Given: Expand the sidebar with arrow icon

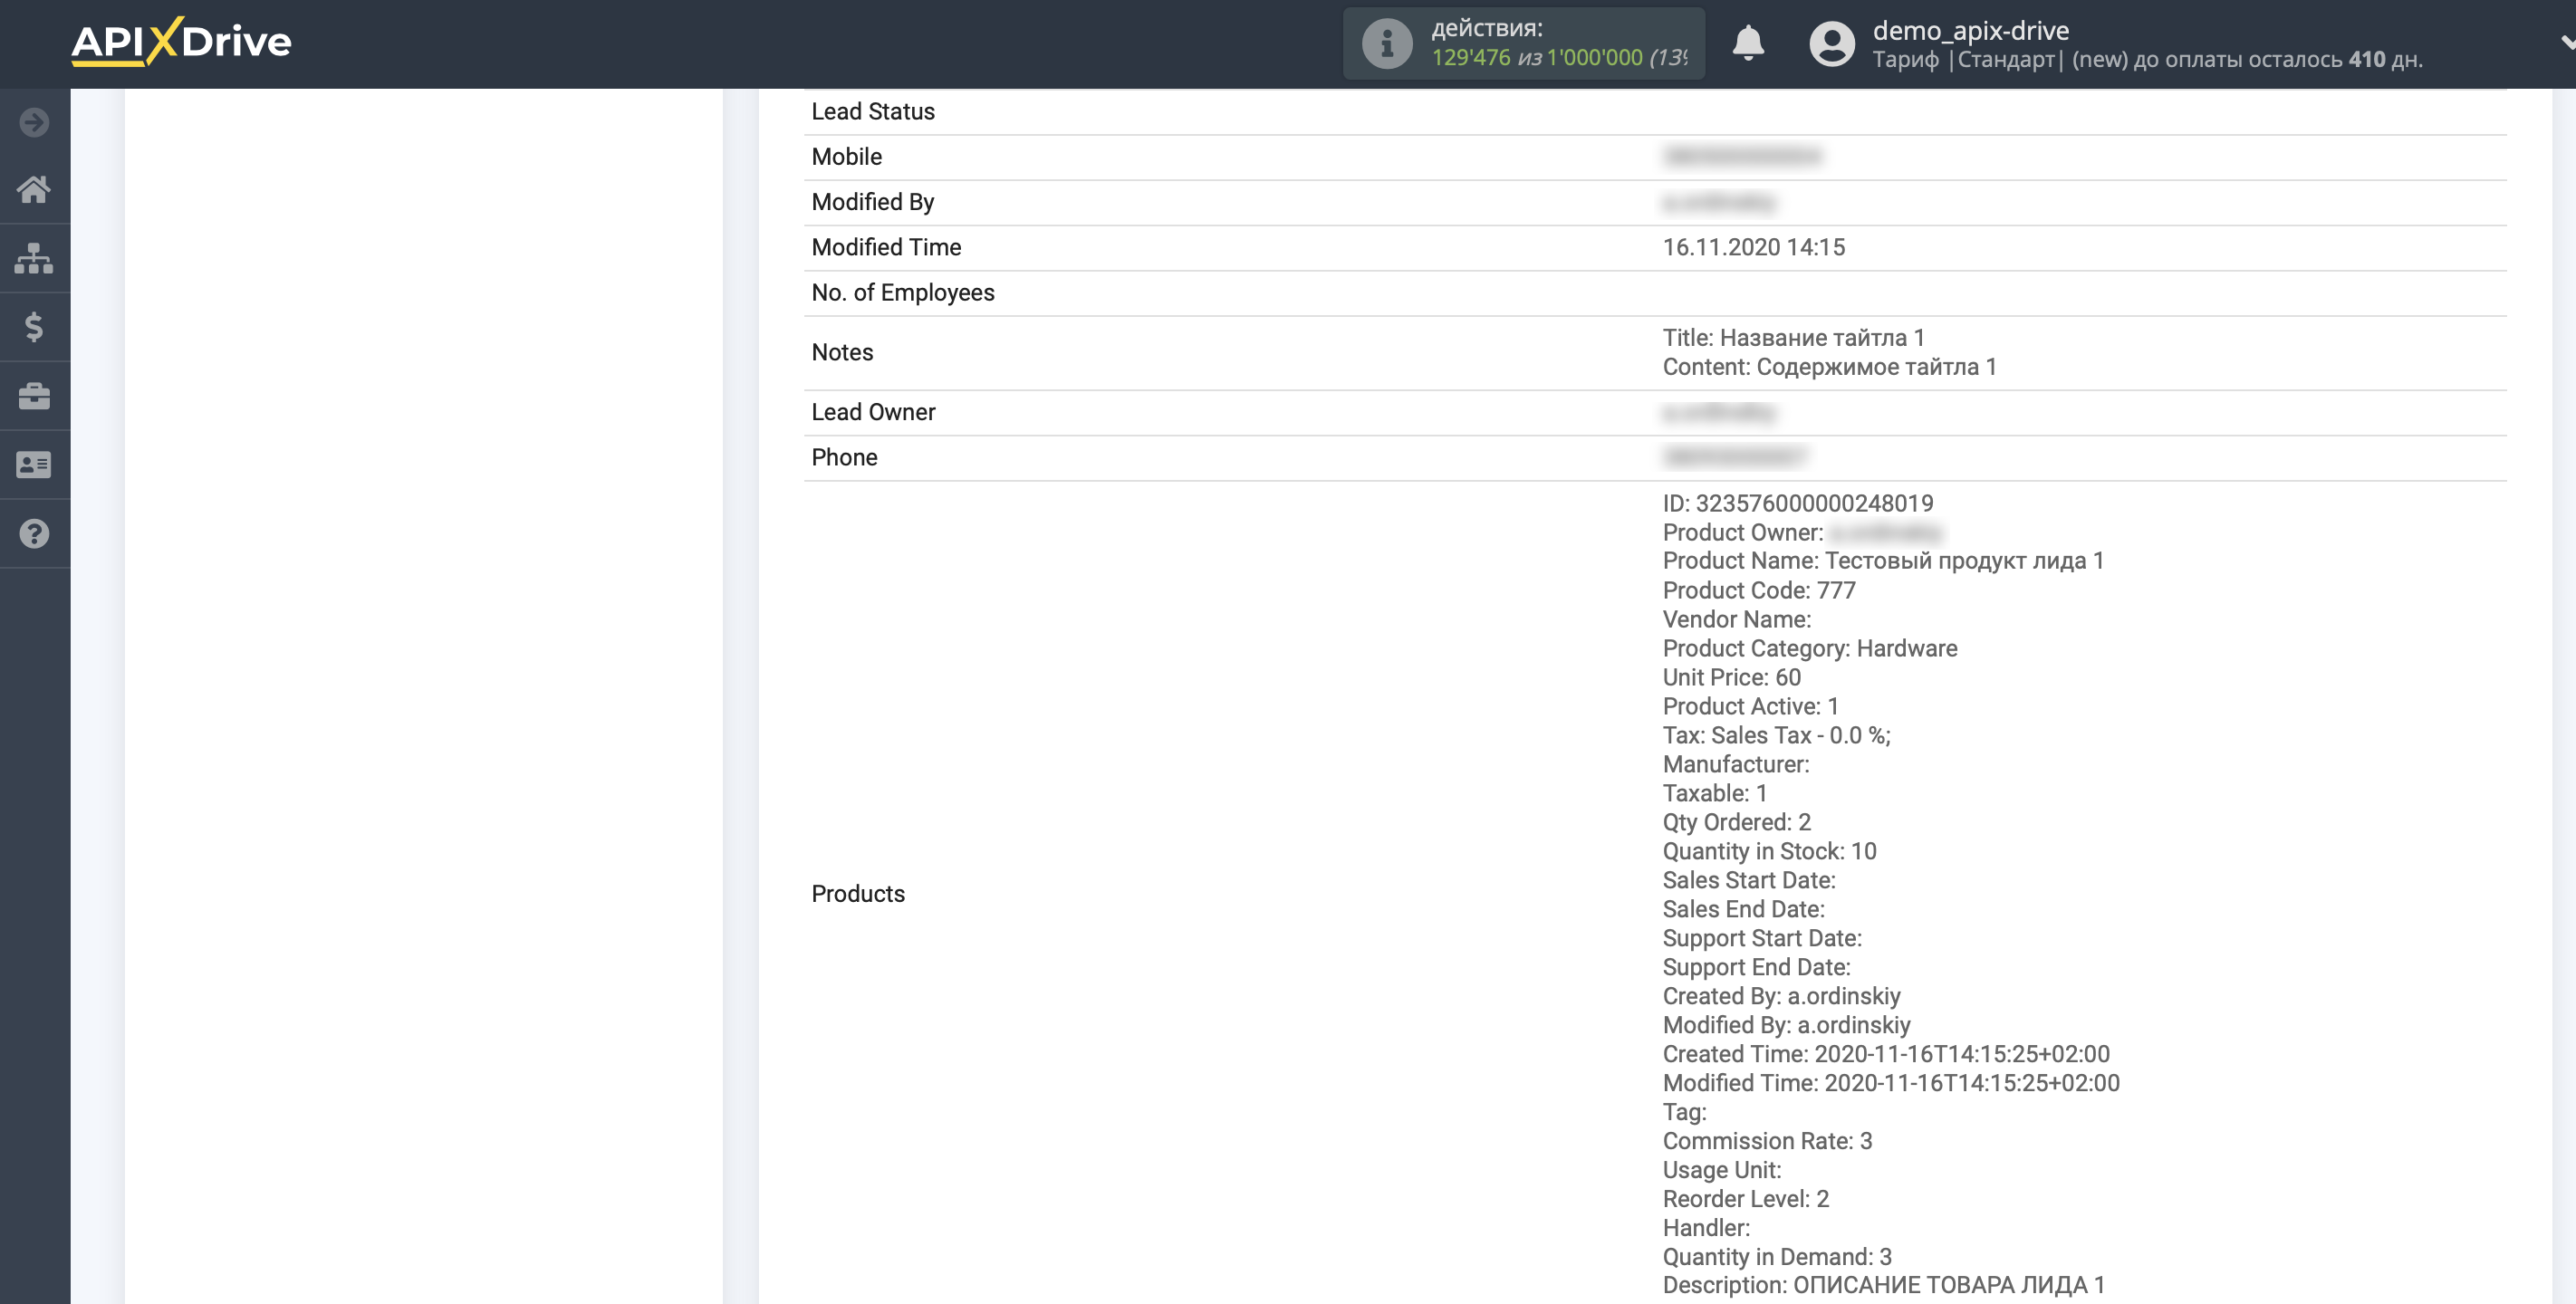Looking at the screenshot, I should pyautogui.click(x=34, y=122).
